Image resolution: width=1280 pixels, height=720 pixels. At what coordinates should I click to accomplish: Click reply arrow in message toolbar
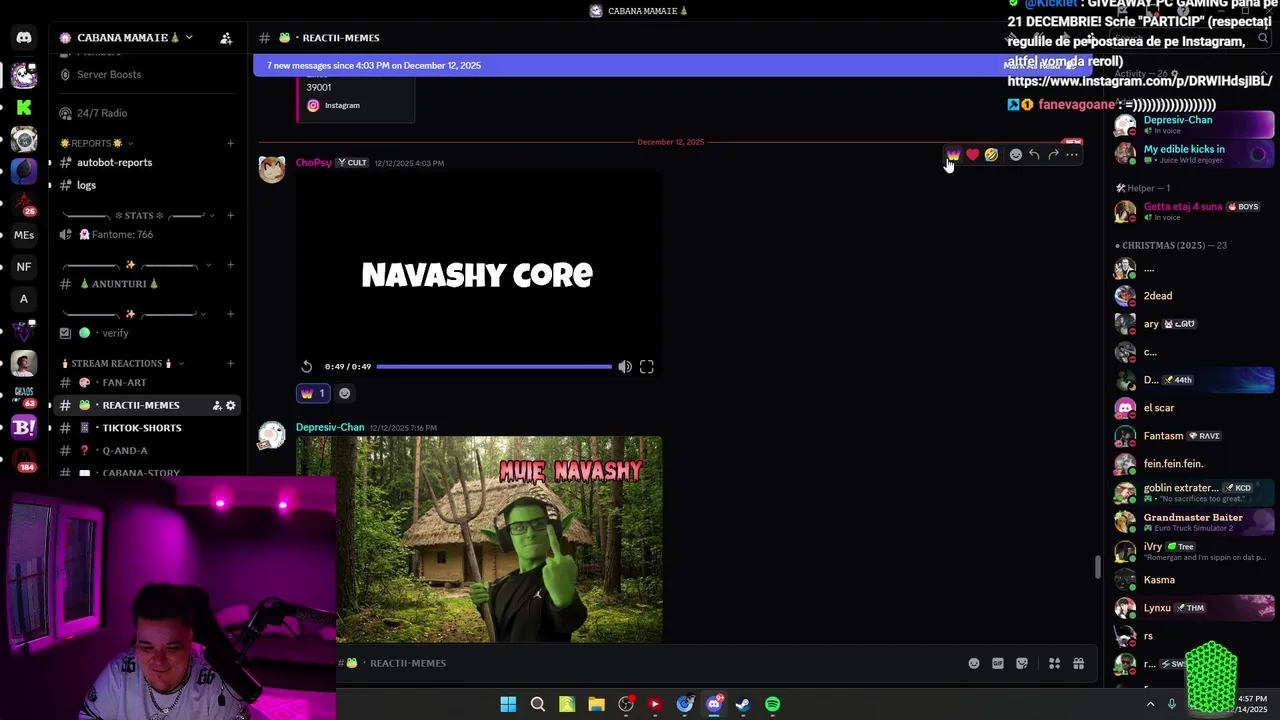pos(1034,155)
